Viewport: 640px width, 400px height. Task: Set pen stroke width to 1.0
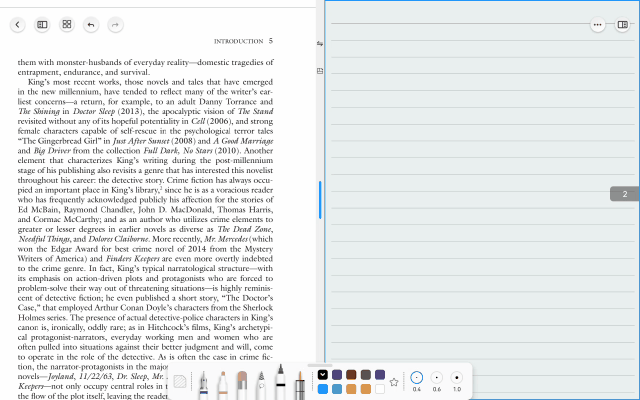point(457,378)
